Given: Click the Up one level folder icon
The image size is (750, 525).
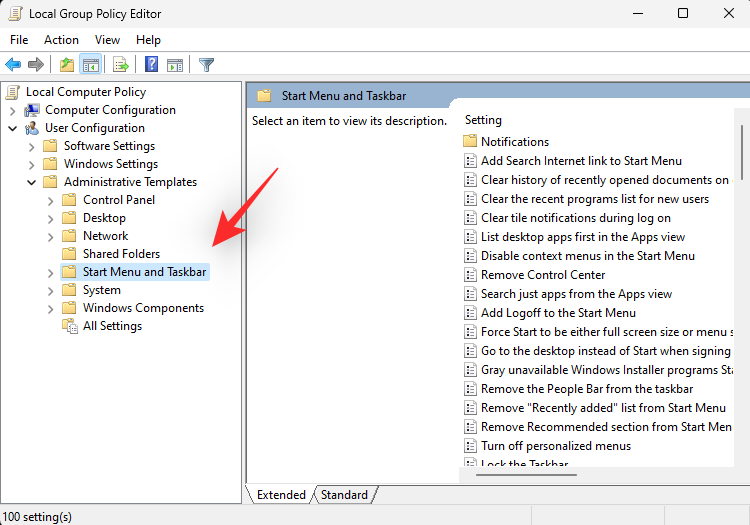Looking at the screenshot, I should coord(66,64).
